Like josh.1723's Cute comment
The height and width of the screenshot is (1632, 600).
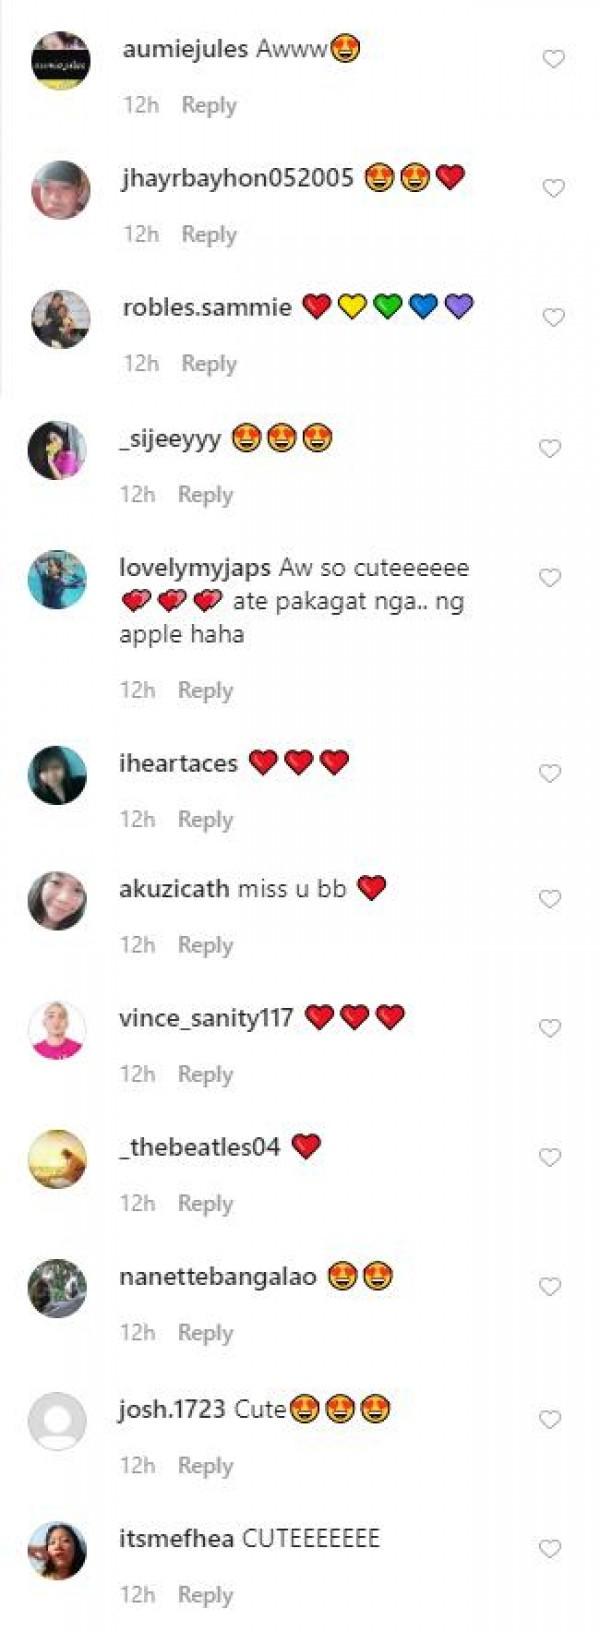(x=550, y=1419)
